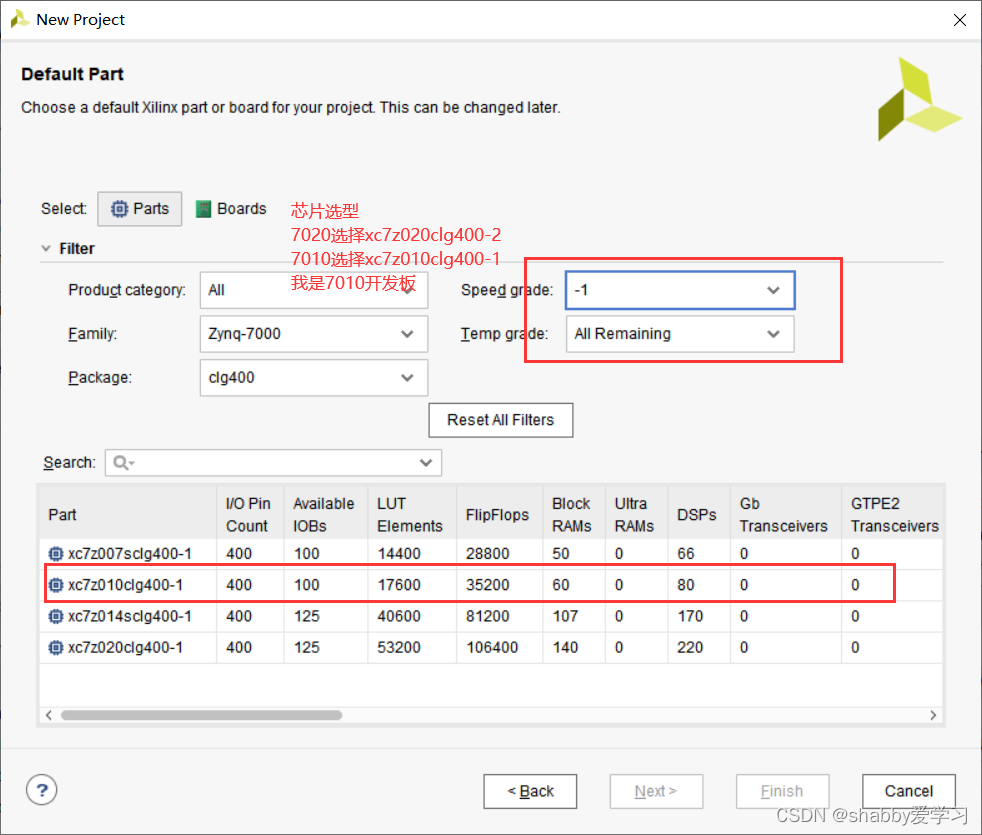
Task: Select part xc7z020clg400-1 row
Action: (490, 648)
